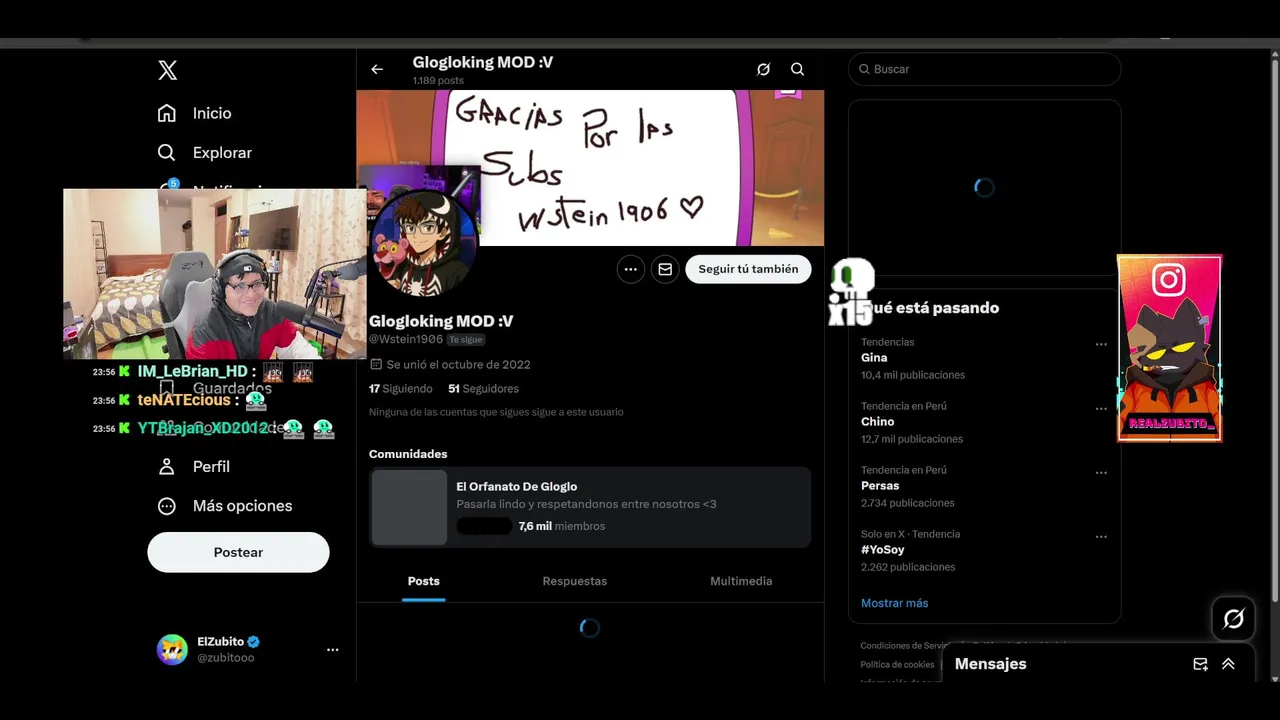Click the streamer webcam overlay
Screen dimensions: 1280x720
pos(214,273)
